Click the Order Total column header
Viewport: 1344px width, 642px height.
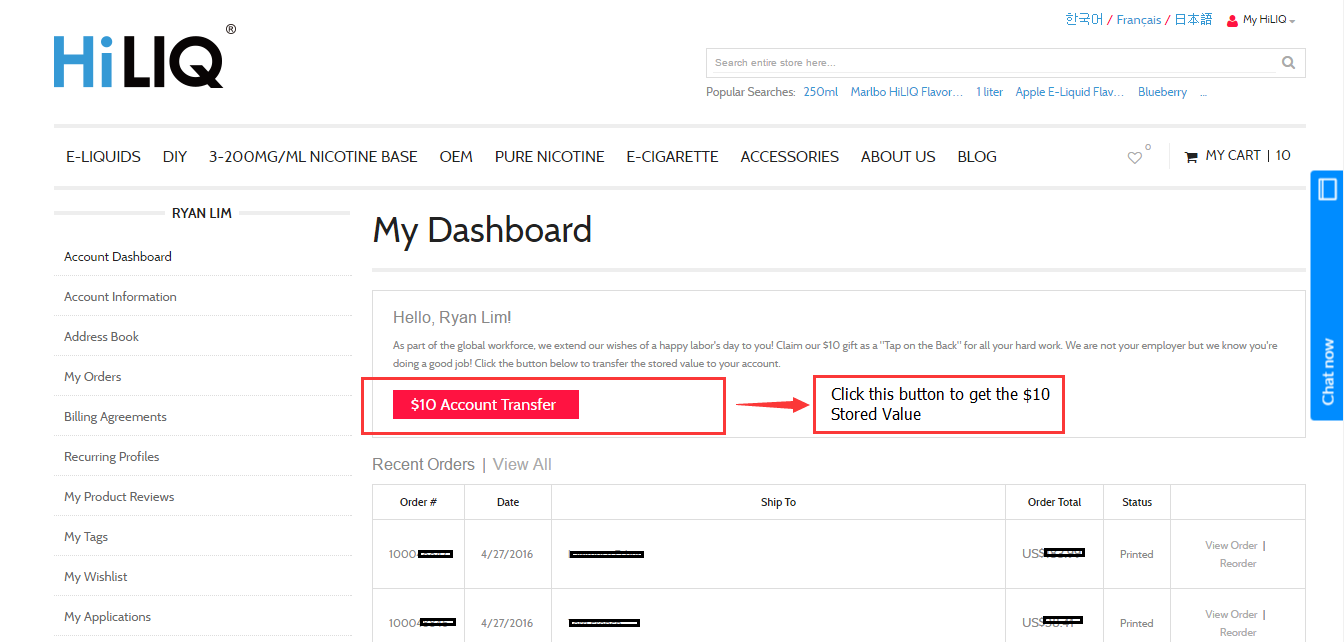(1055, 503)
